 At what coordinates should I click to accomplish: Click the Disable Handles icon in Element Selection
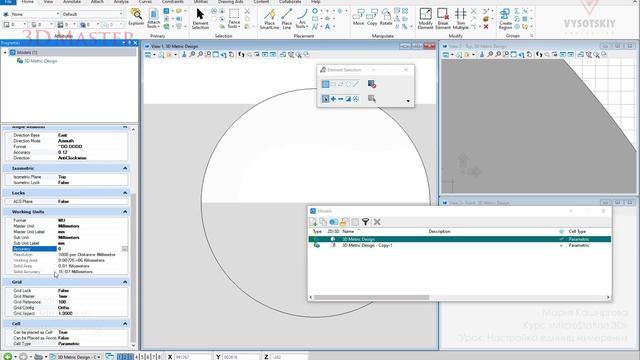[x=371, y=84]
